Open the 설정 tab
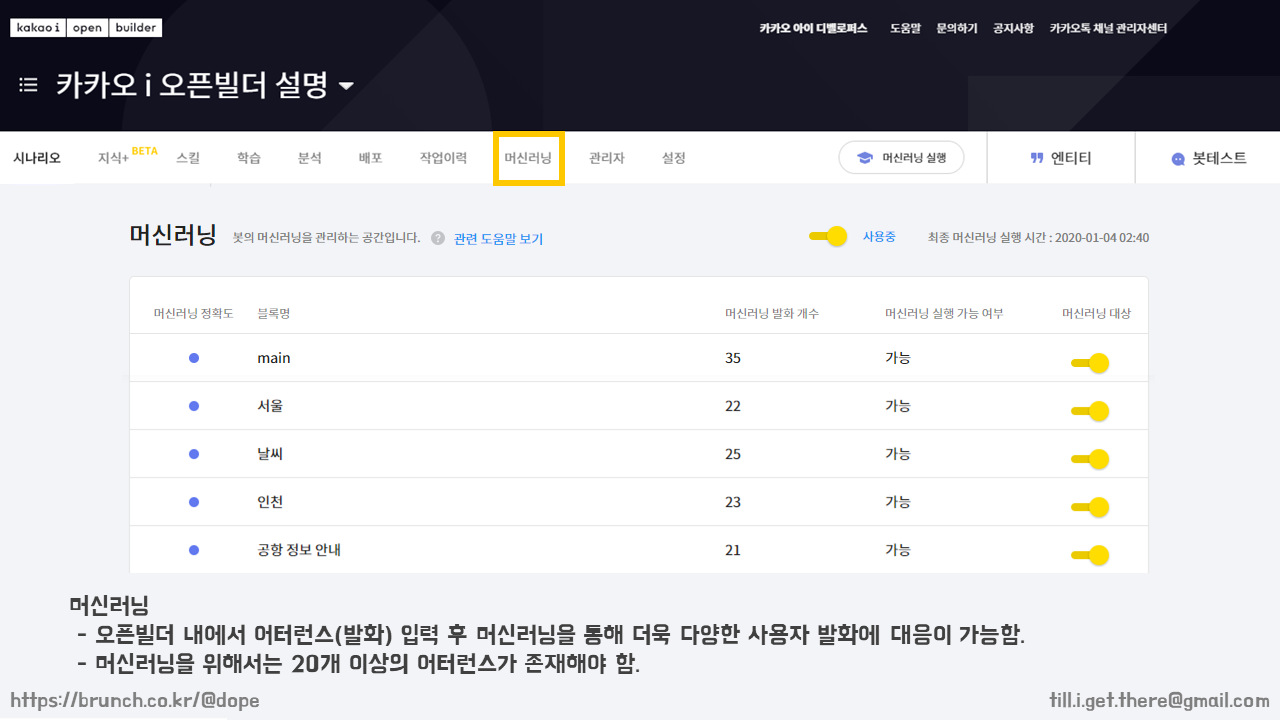The height and width of the screenshot is (720, 1280). pos(674,158)
